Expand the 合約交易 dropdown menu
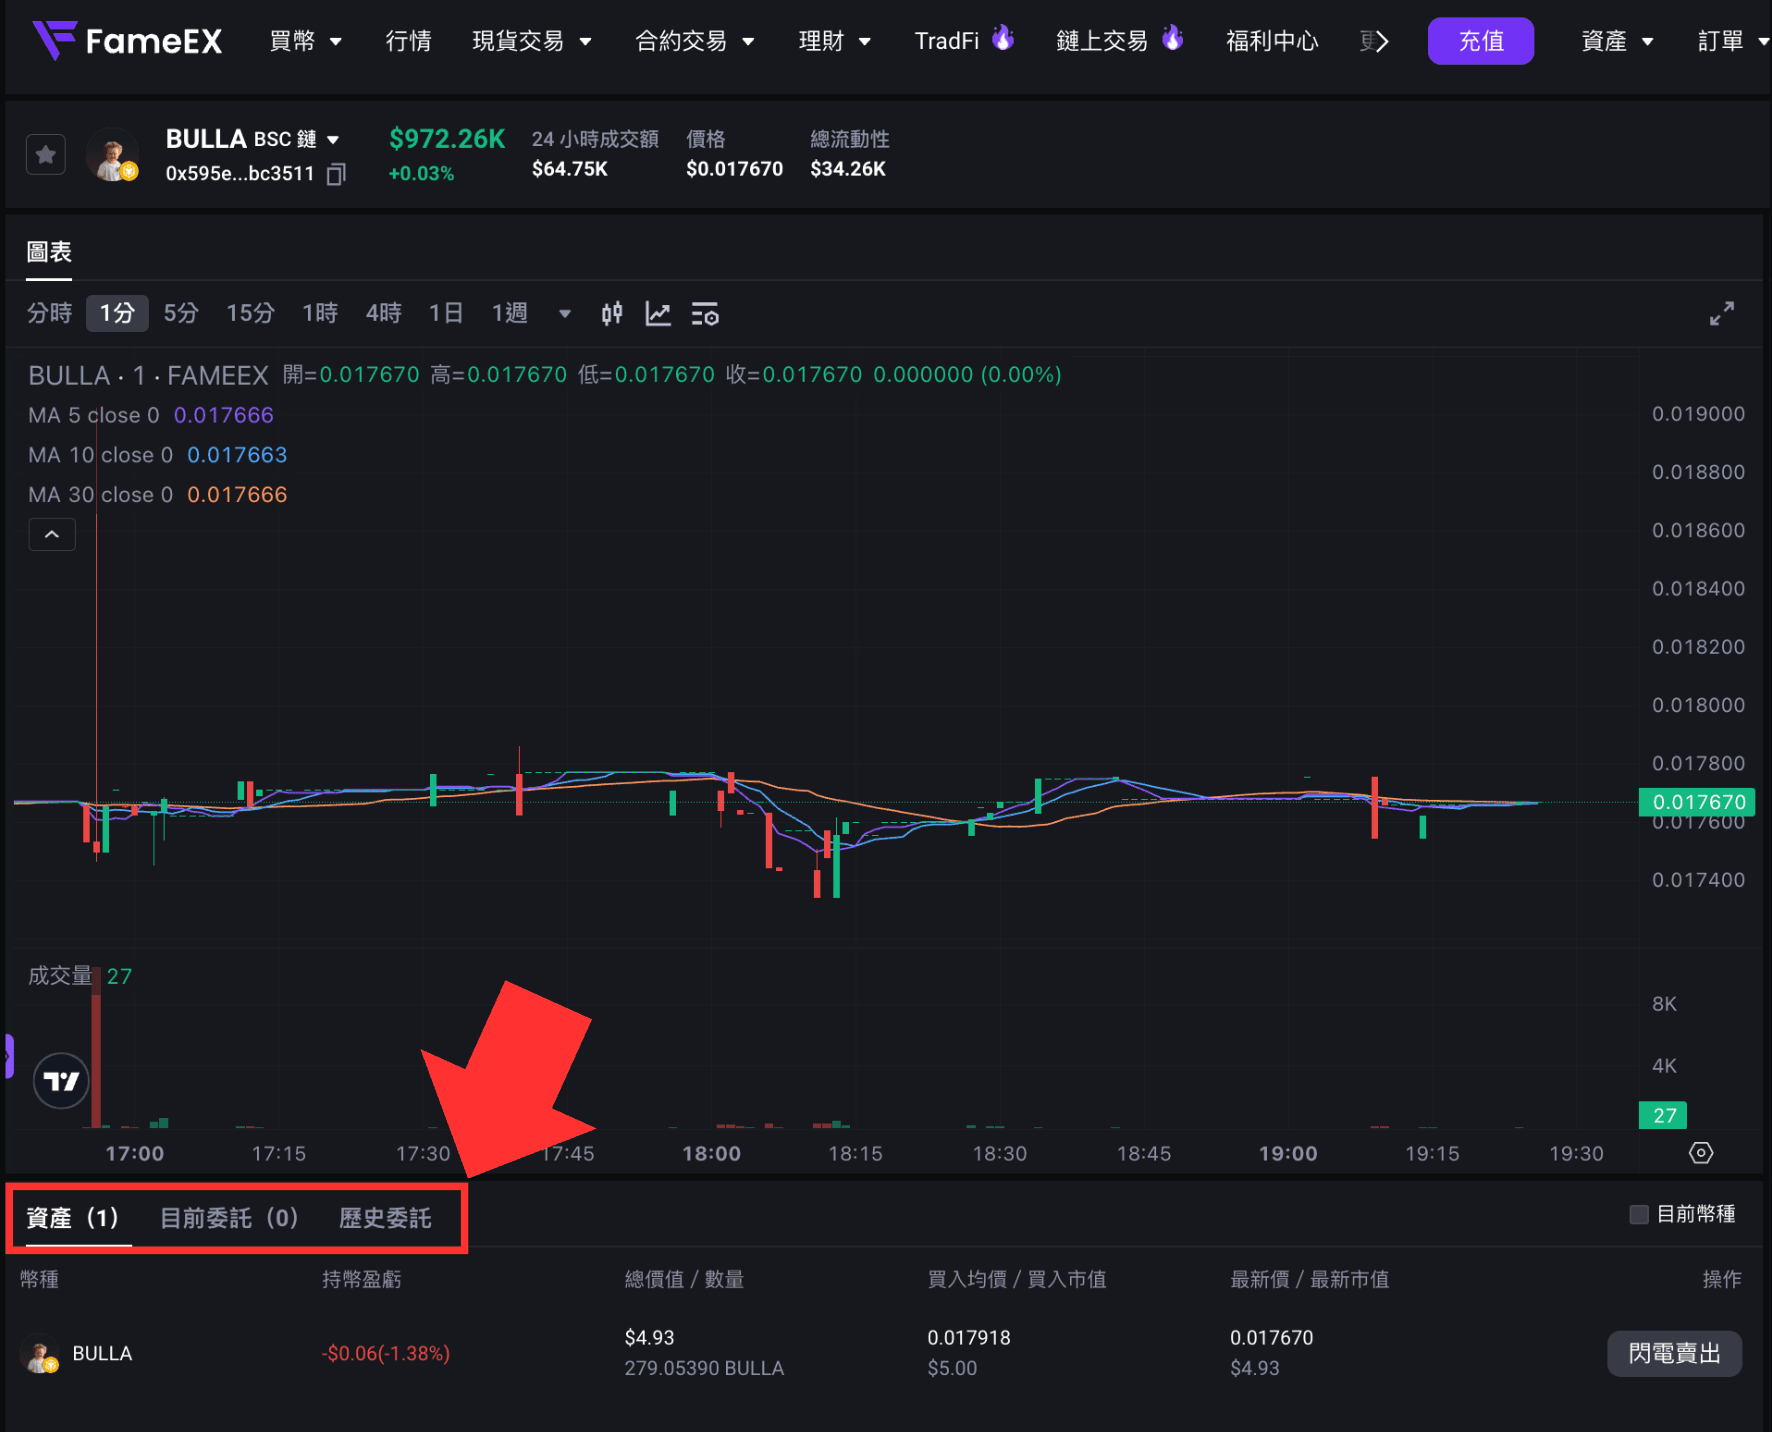Viewport: 1772px width, 1432px height. point(695,41)
